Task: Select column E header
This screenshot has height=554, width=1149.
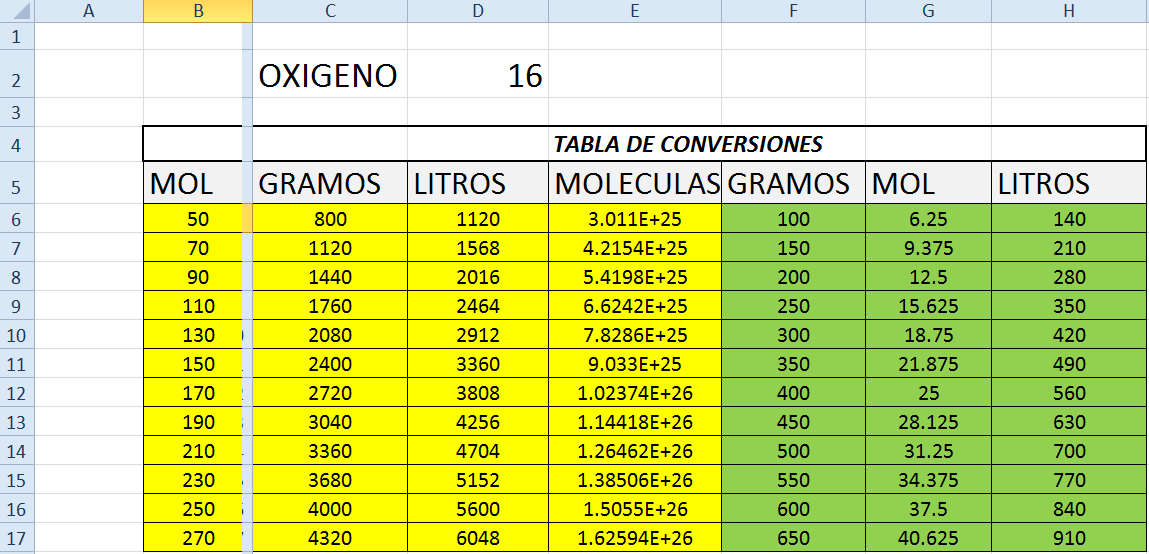Action: coord(635,11)
